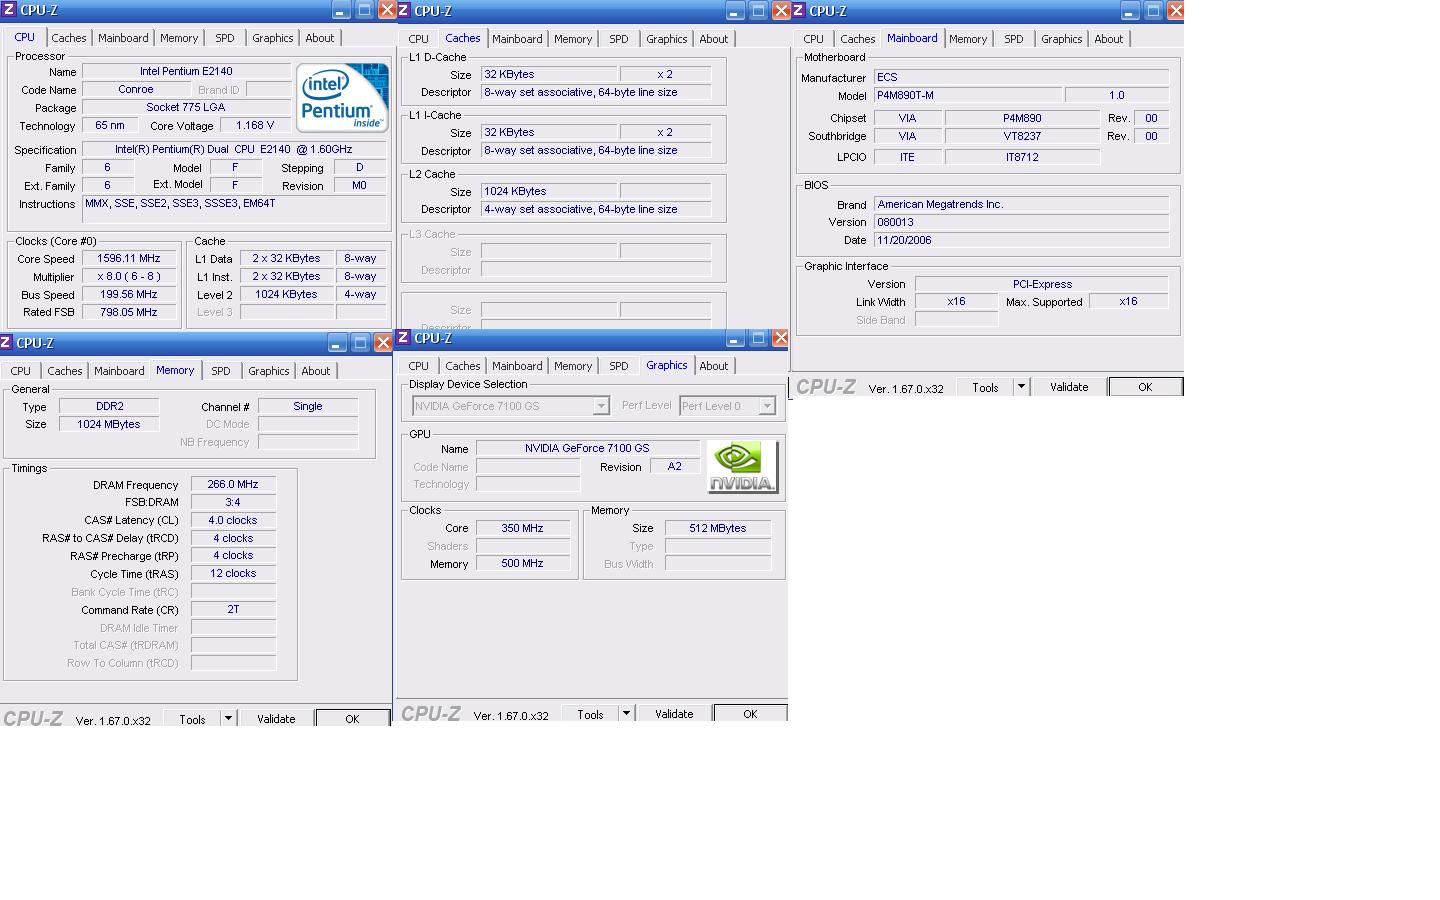
Task: Click the Z title icon of the Memory window
Action: [x=6, y=343]
